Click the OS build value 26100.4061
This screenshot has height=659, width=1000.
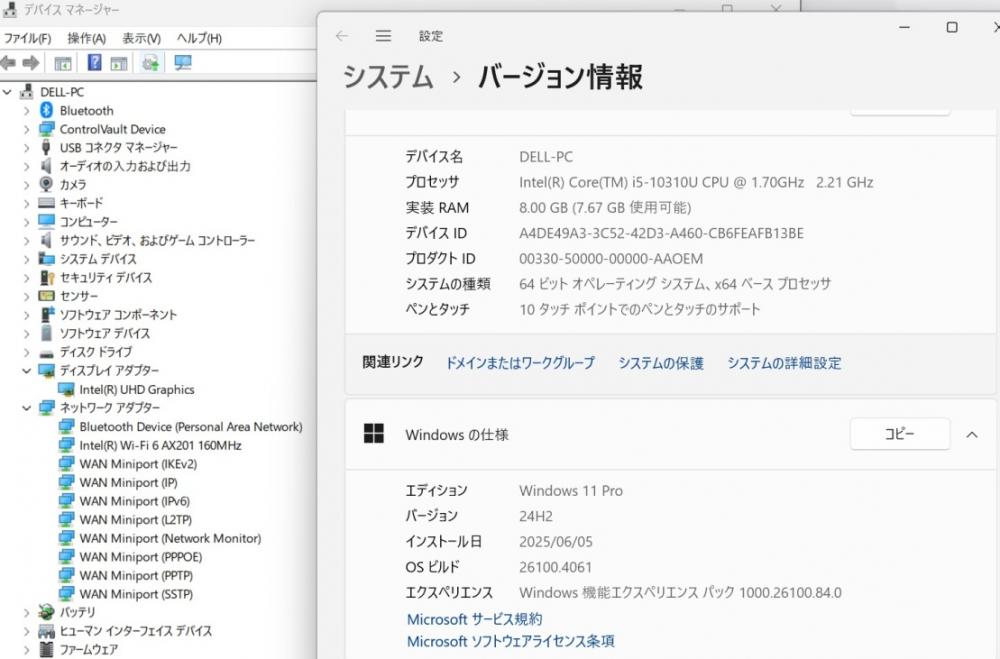click(555, 567)
